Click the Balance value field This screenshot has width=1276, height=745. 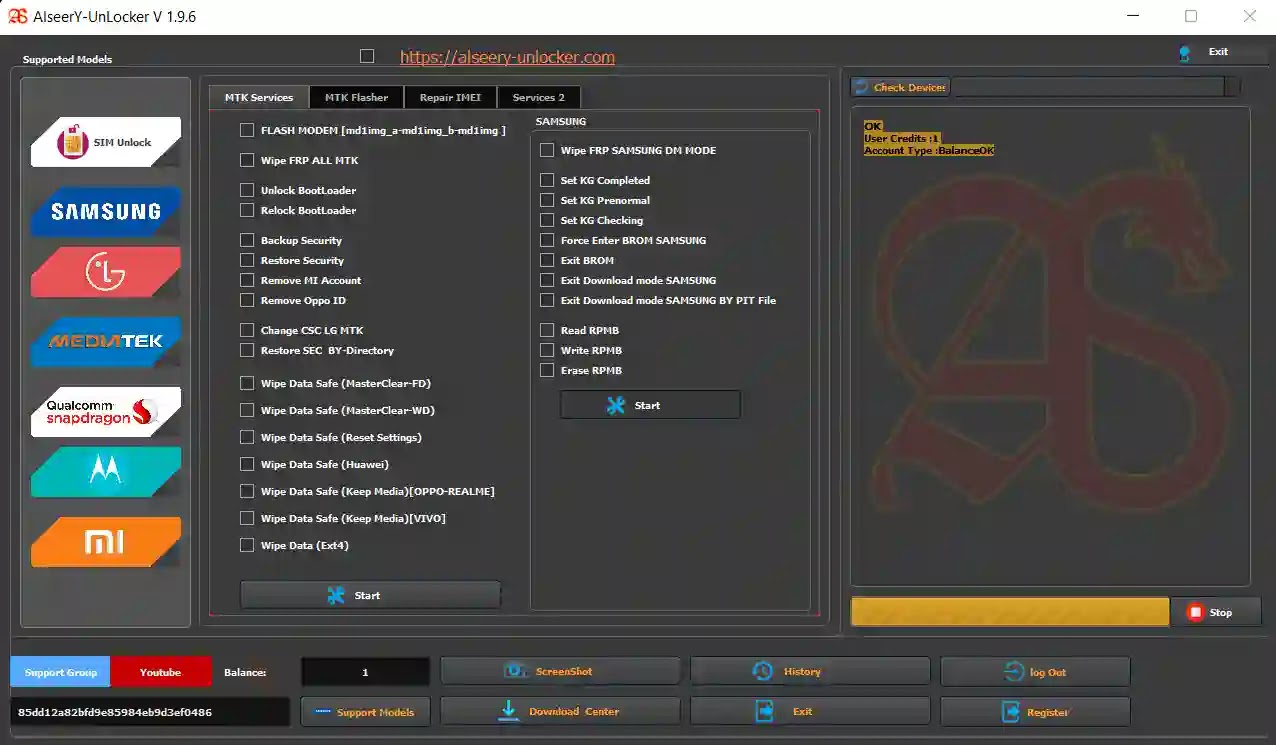coord(365,672)
